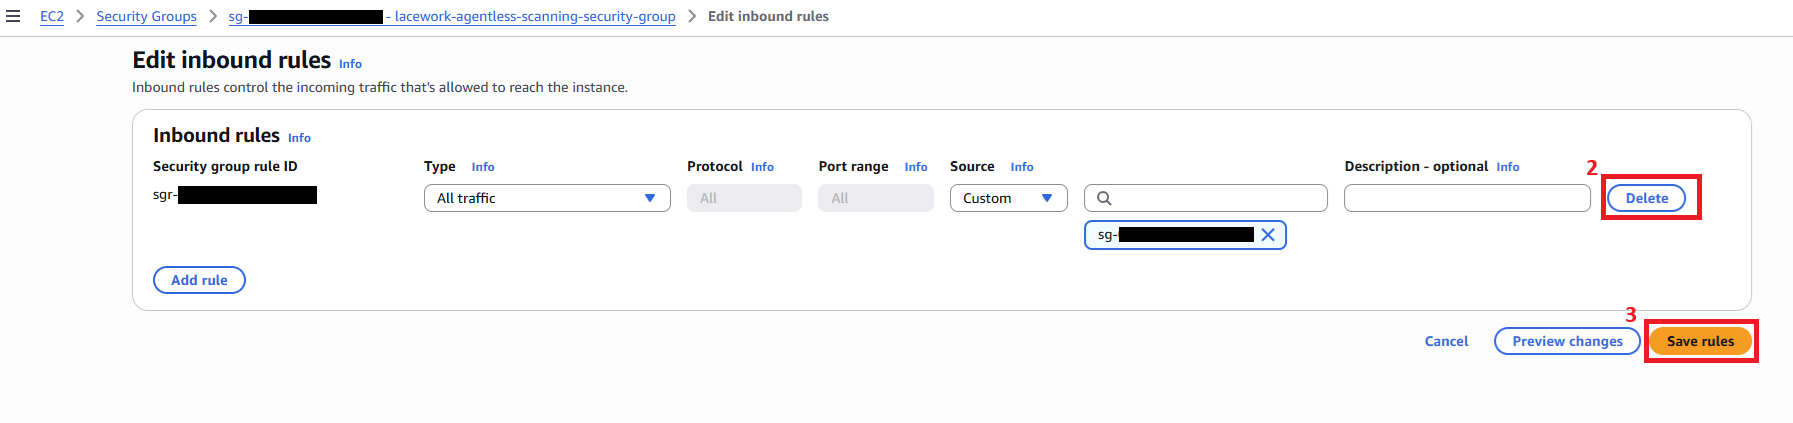Image resolution: width=1793 pixels, height=423 pixels.
Task: Open the hamburger navigation menu
Action: coord(13,16)
